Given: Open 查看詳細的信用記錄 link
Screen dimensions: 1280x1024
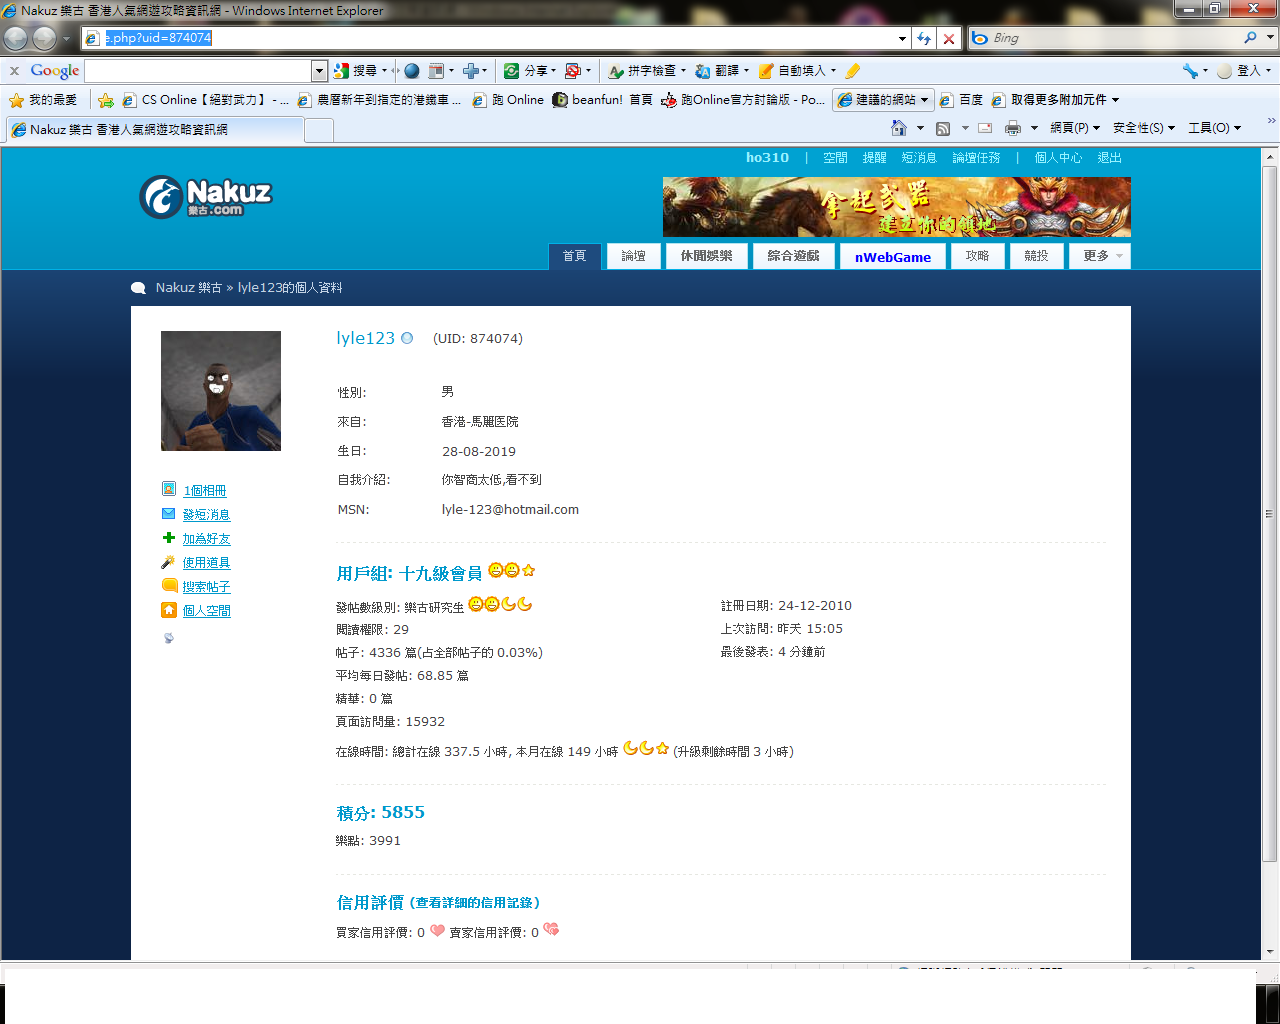Looking at the screenshot, I should pyautogui.click(x=477, y=903).
